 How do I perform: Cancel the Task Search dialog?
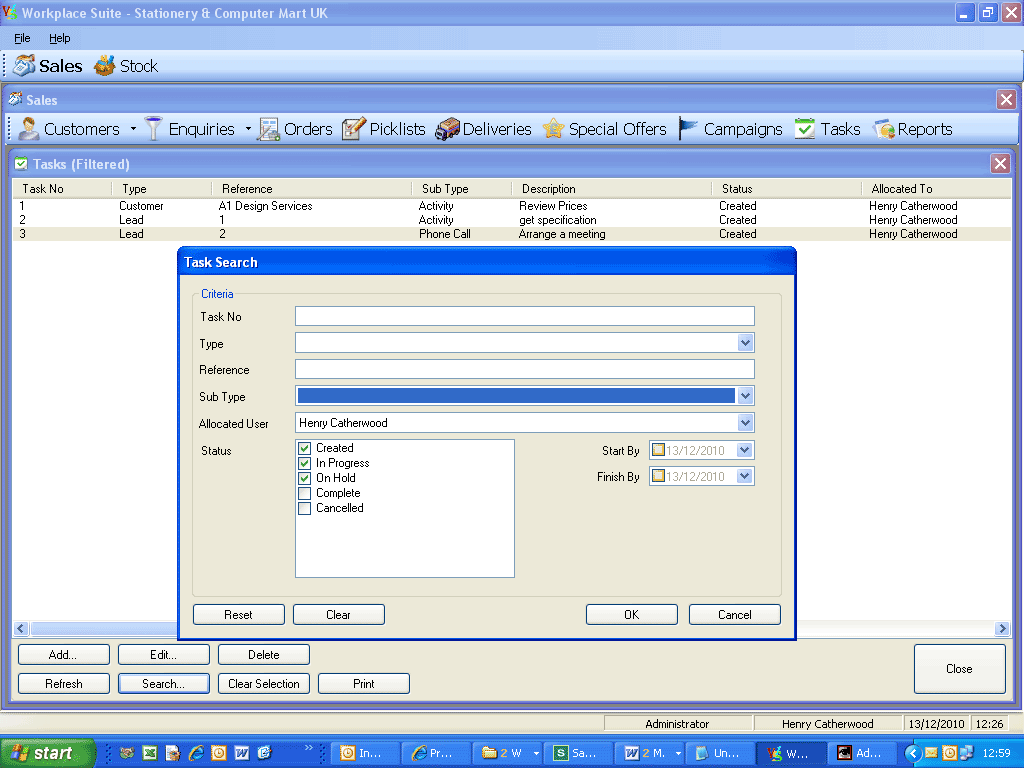tap(735, 615)
